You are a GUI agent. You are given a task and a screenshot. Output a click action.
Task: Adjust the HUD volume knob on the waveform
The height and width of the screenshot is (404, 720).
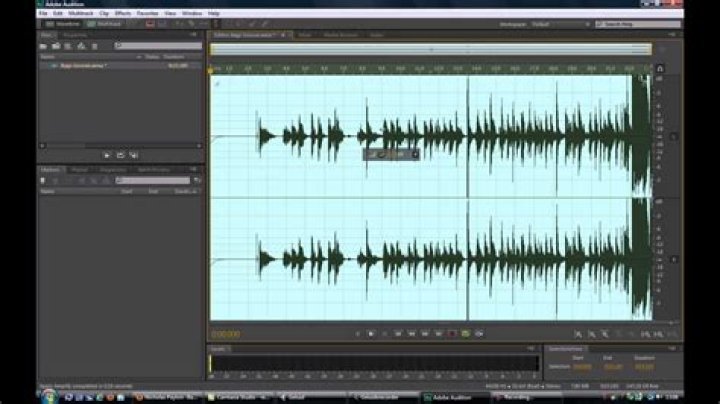tap(381, 155)
